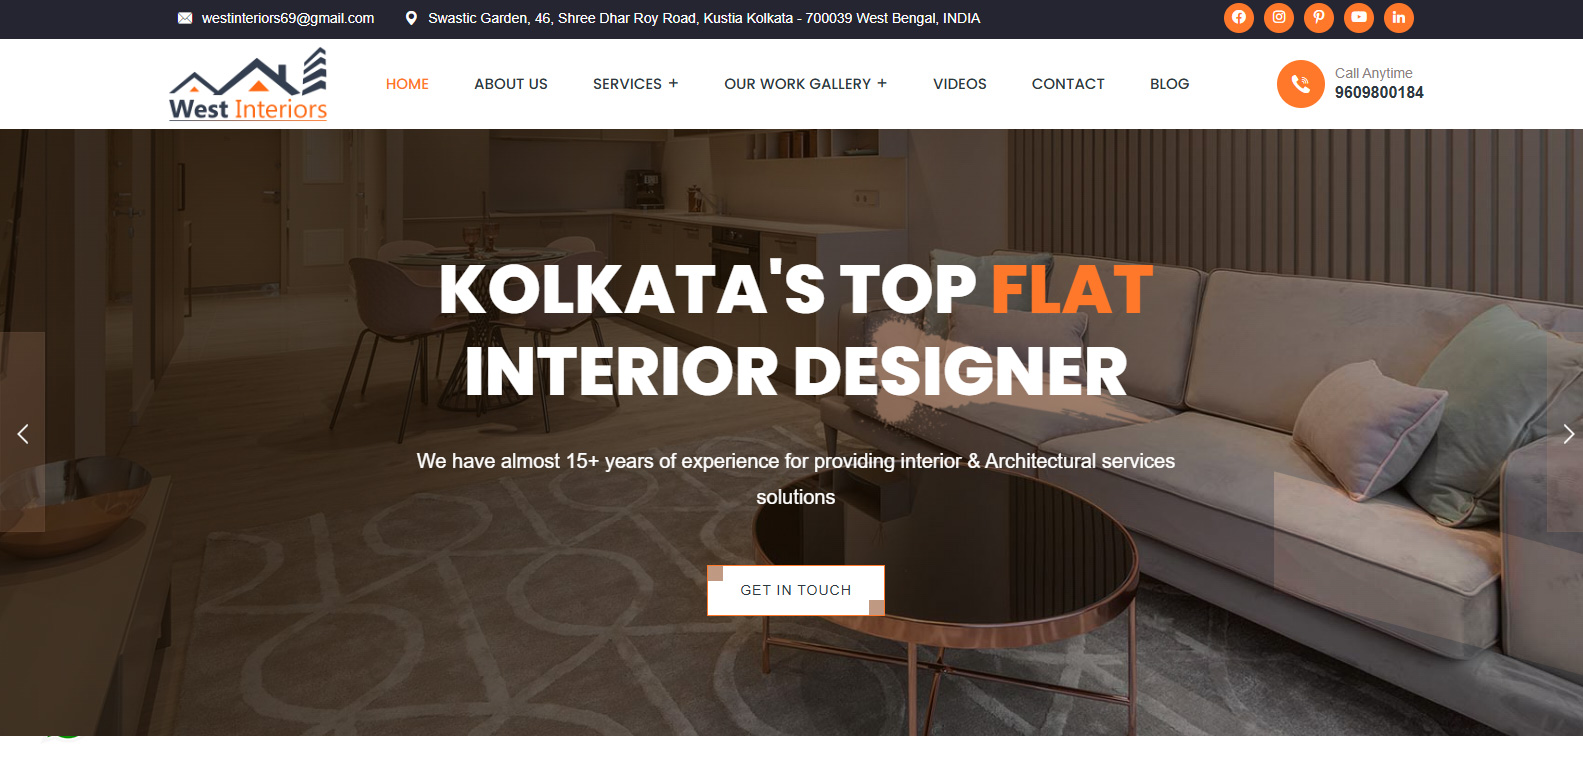1583x762 pixels.
Task: Click the location pin icon
Action: pos(411,18)
